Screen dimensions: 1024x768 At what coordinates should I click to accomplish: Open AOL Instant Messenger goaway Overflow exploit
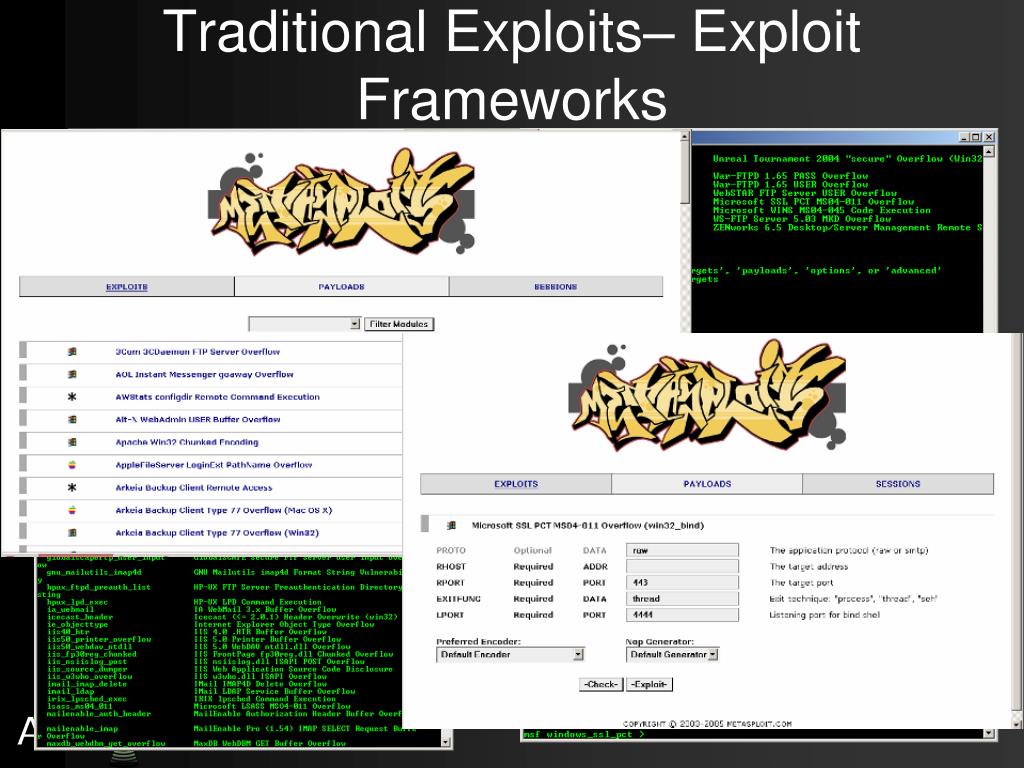(x=204, y=374)
